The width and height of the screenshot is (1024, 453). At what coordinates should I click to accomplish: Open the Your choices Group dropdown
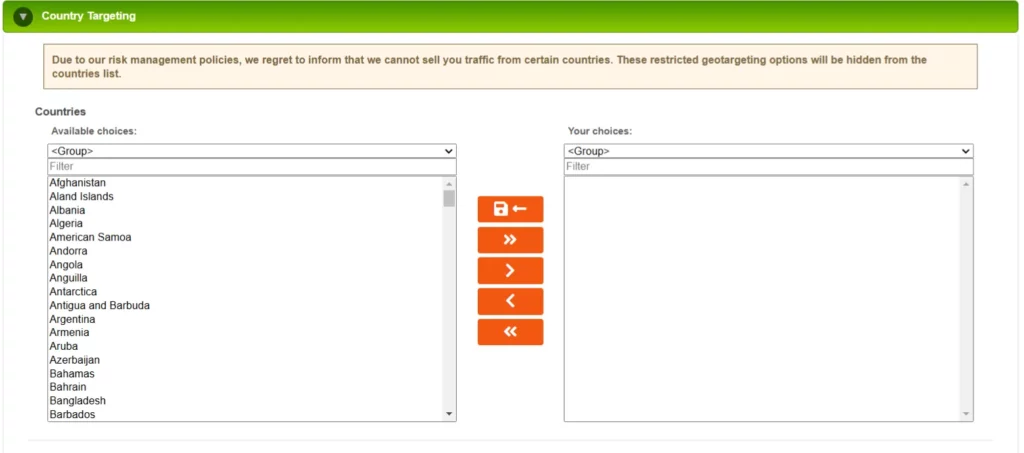pos(768,151)
